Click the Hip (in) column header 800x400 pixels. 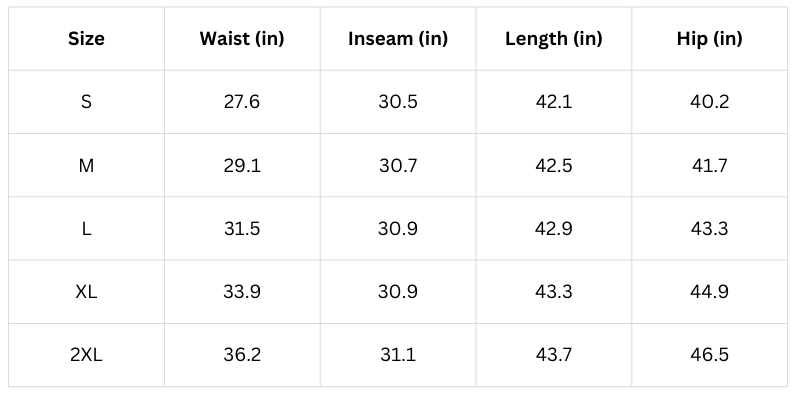click(709, 39)
